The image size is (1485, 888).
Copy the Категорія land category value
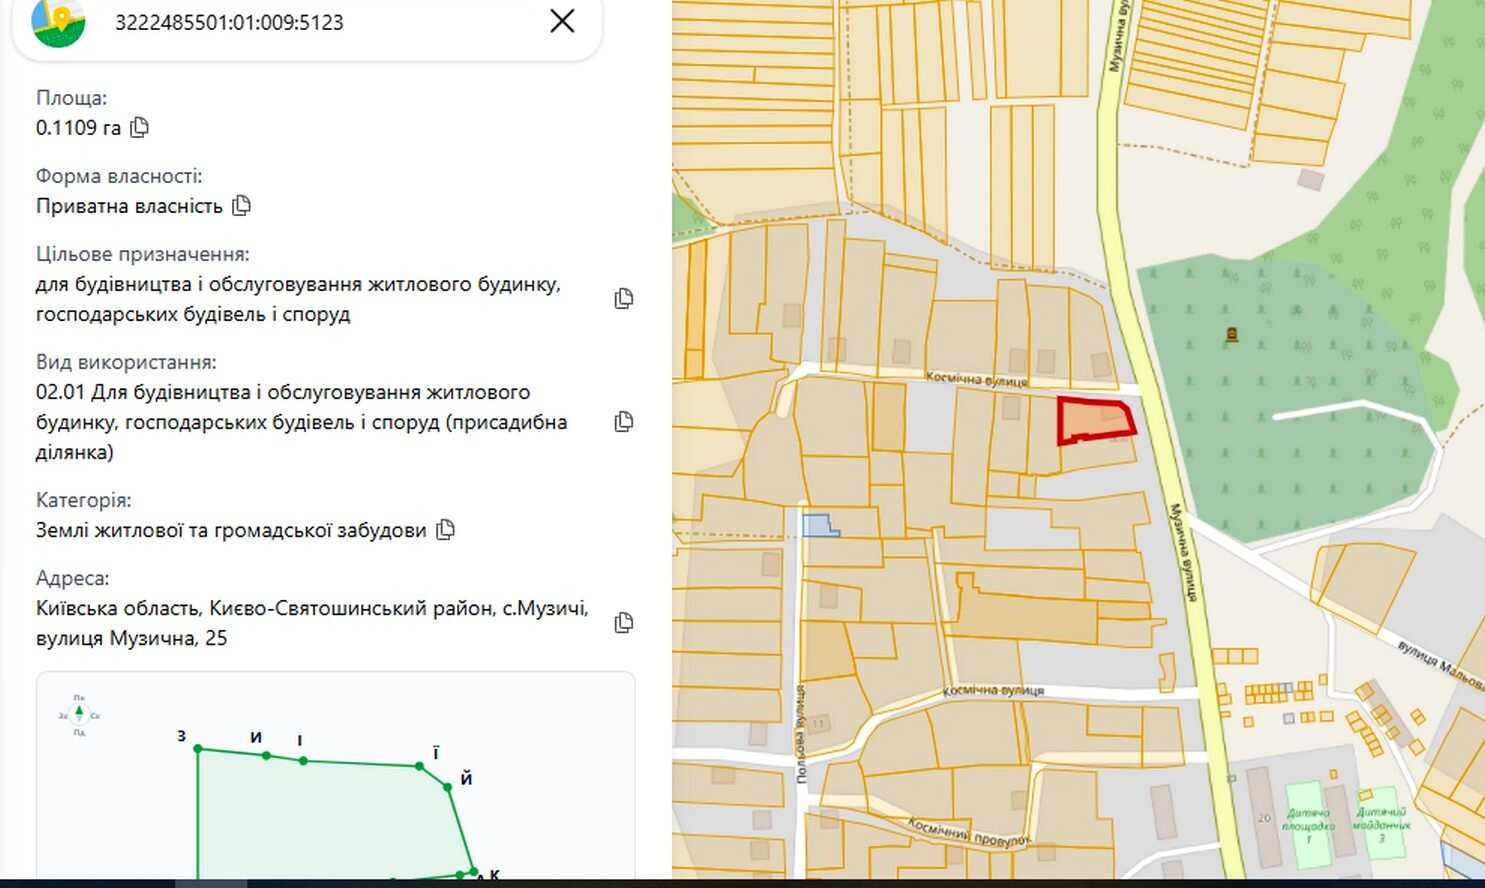coord(446,529)
